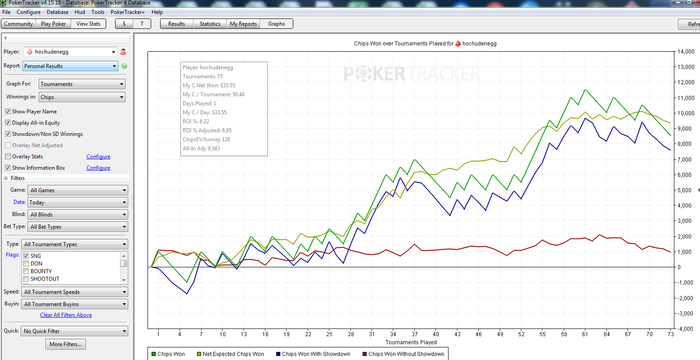Click the player avatar icon beside player field
Screen dimensions: 700x360
tap(123, 52)
